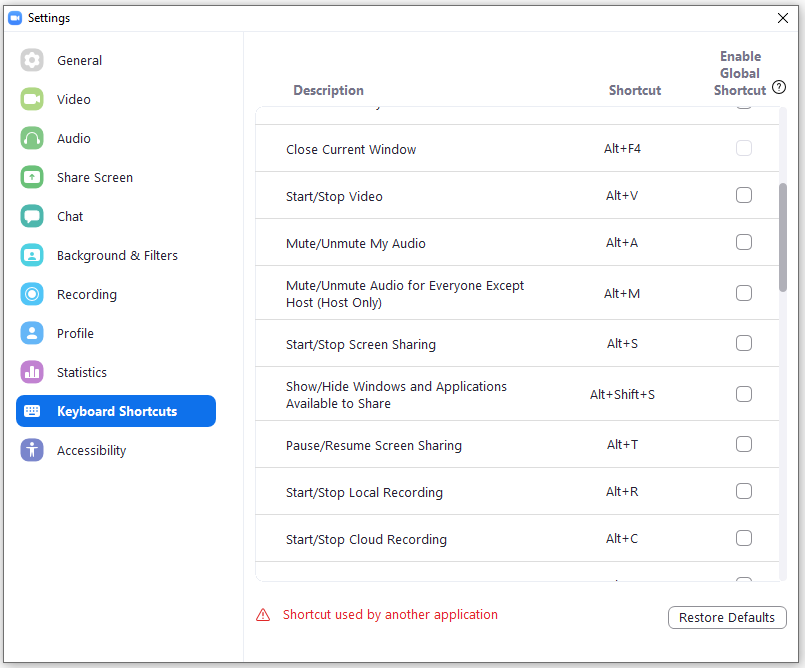Open the Accessibility section

(116, 450)
